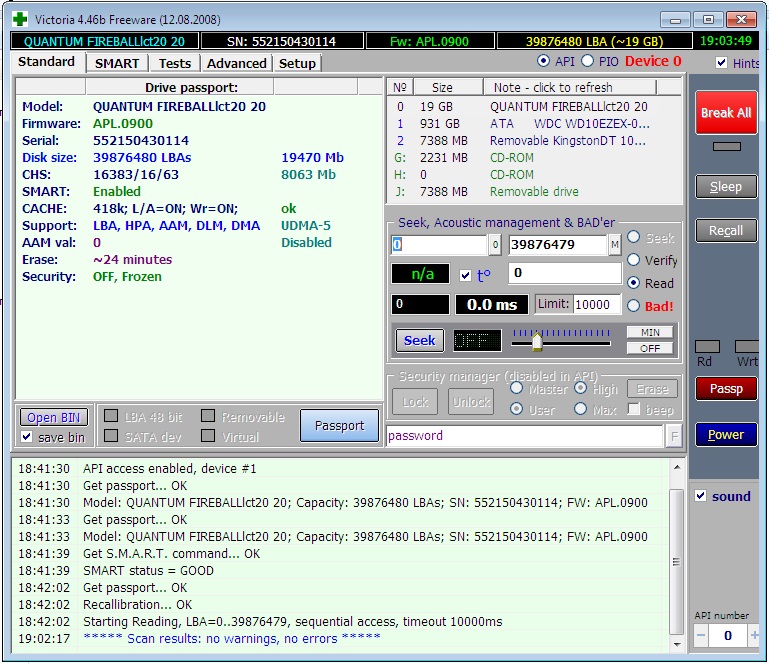Click the MIN acoustic button
Screen dimensions: 769x664
650,332
